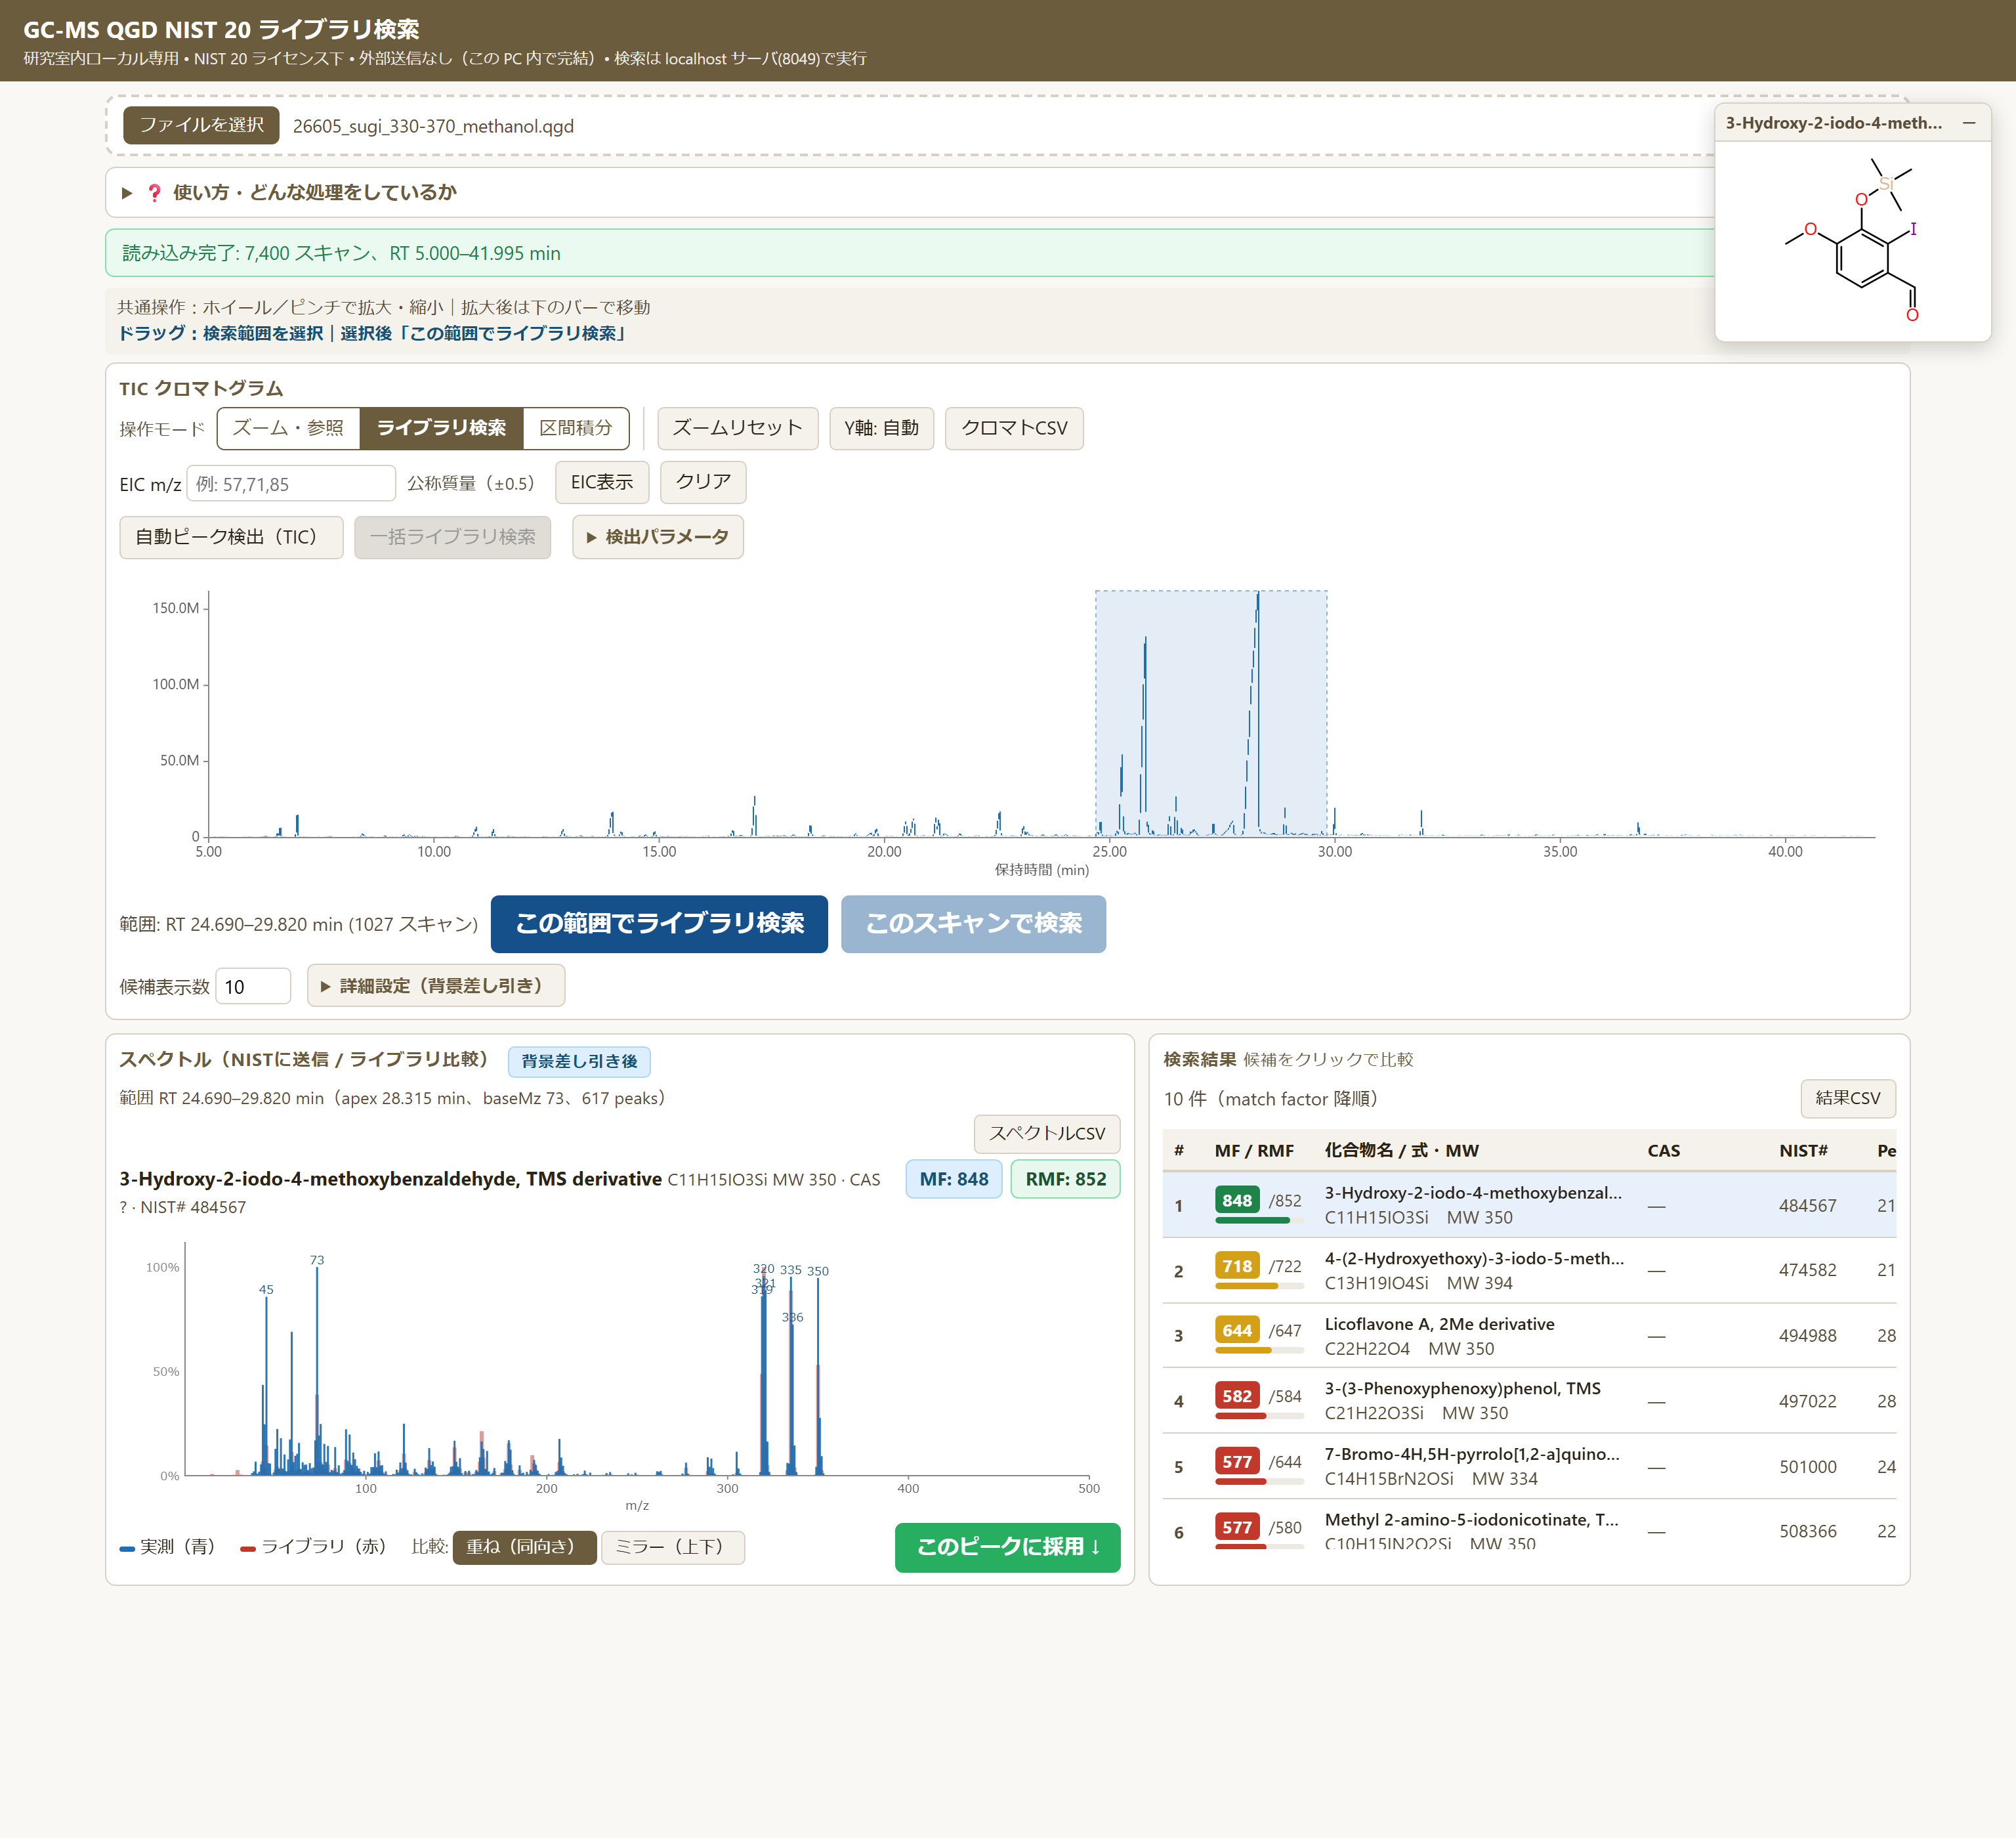The height and width of the screenshot is (1838, 2016).
Task: Click the RMF: 852 score badge
Action: [1065, 1179]
